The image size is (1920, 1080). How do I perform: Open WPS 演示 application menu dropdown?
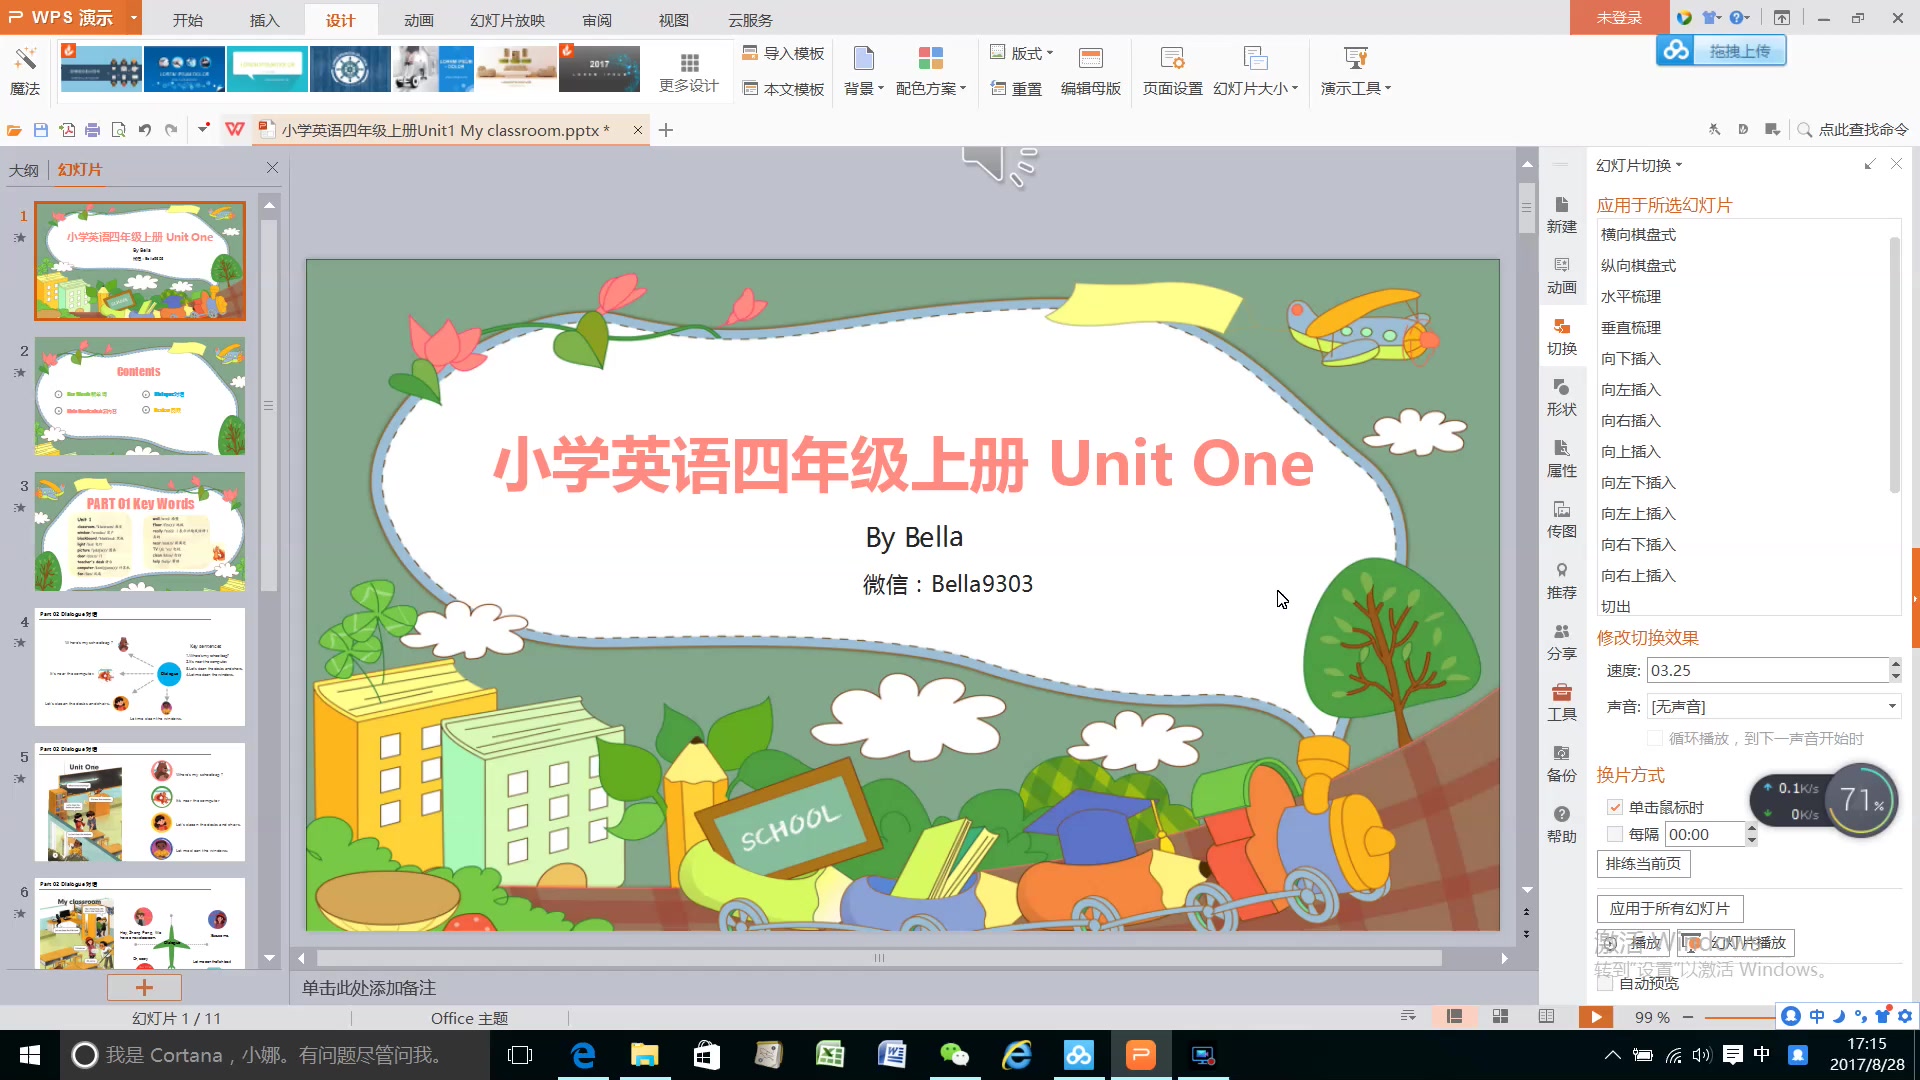(x=133, y=18)
